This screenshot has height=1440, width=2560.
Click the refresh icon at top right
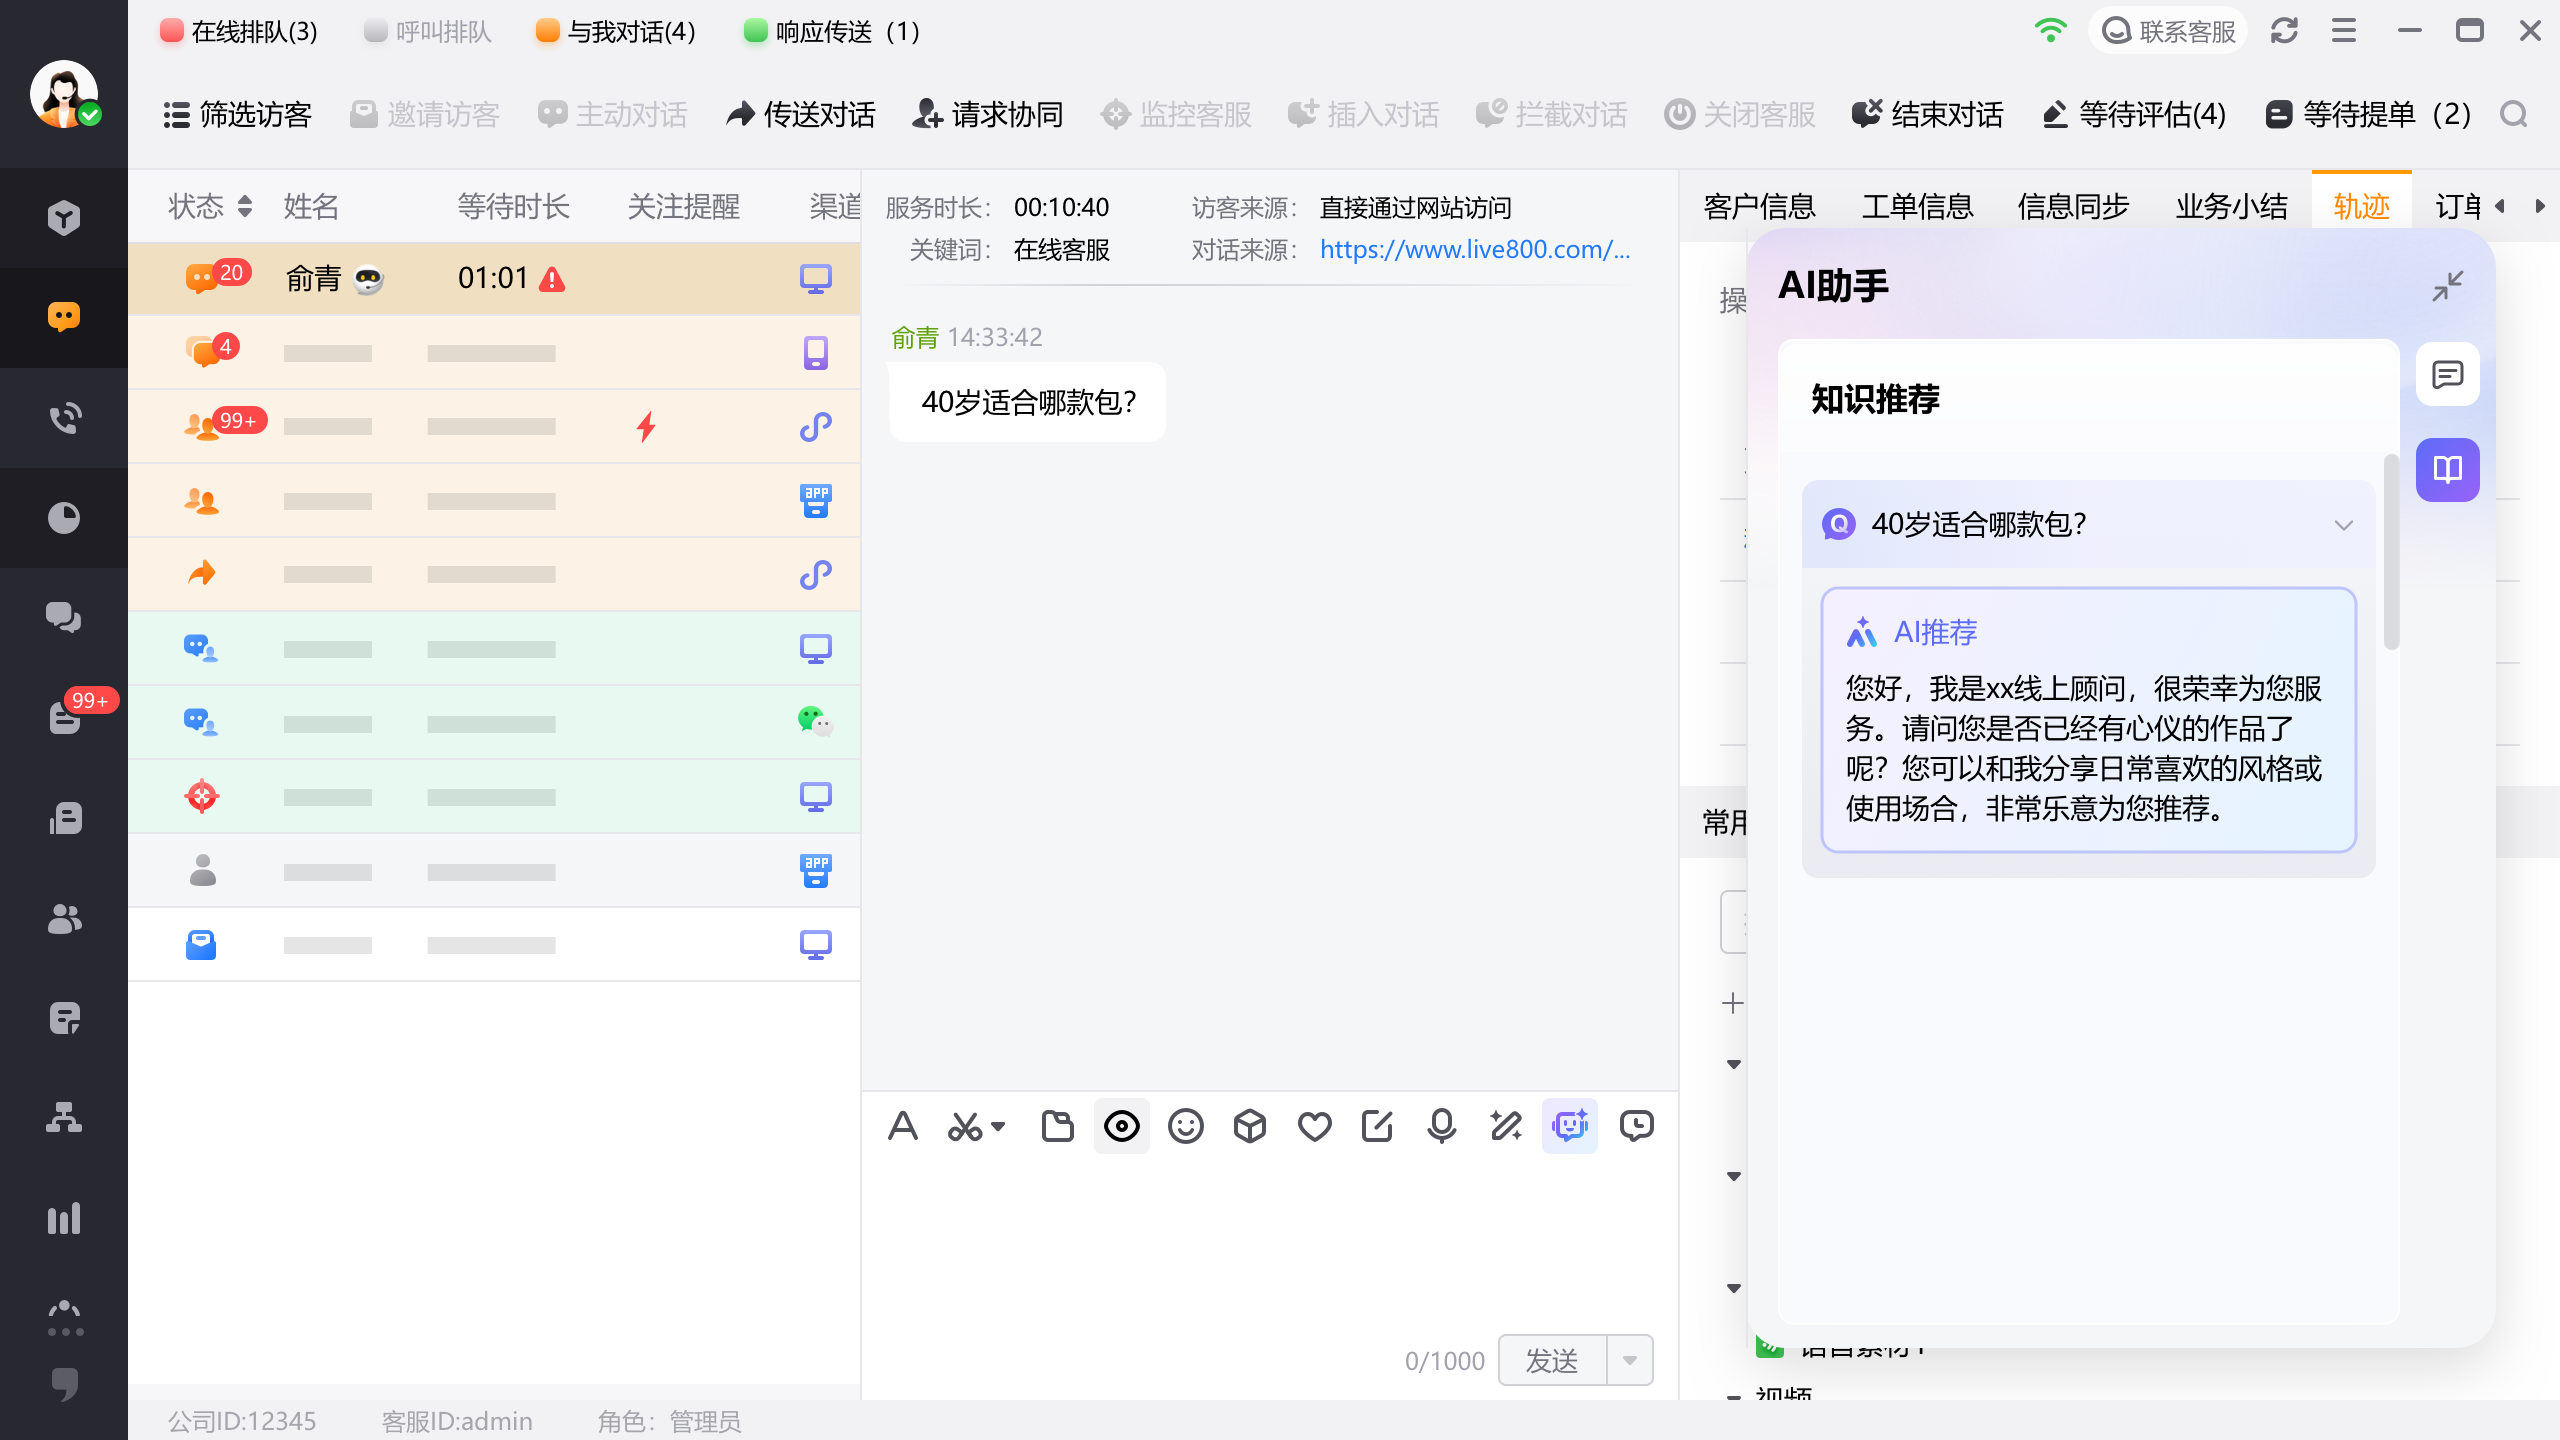point(2284,31)
